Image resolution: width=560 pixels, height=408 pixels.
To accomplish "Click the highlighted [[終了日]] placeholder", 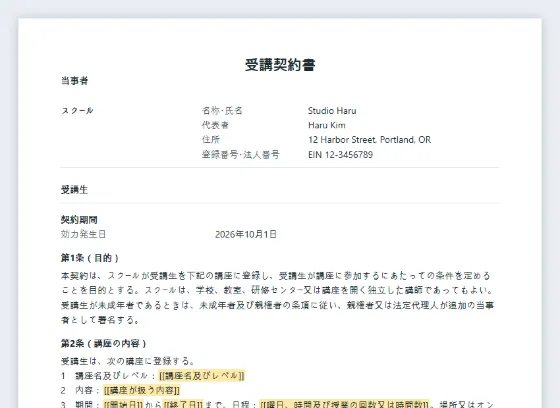I will pos(183,404).
